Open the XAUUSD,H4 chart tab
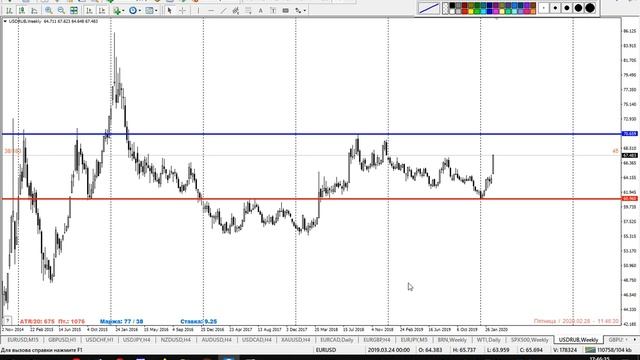 click(296, 340)
